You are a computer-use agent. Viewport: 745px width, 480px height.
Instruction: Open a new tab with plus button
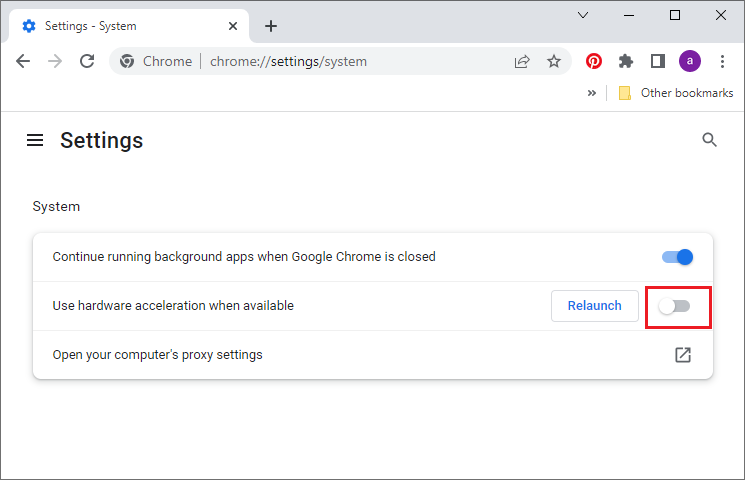coord(271,26)
